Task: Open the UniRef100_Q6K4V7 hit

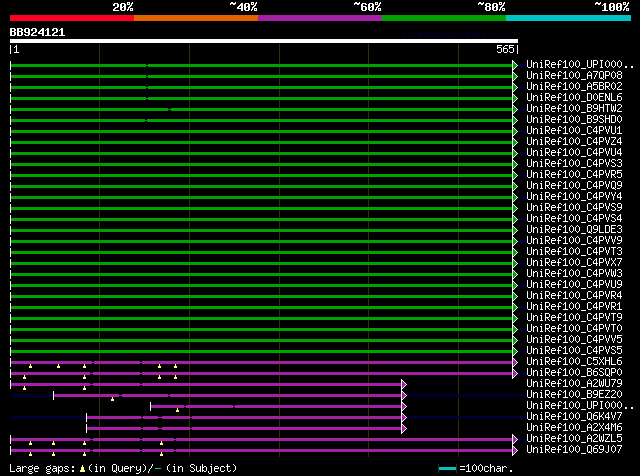Action: tap(573, 416)
